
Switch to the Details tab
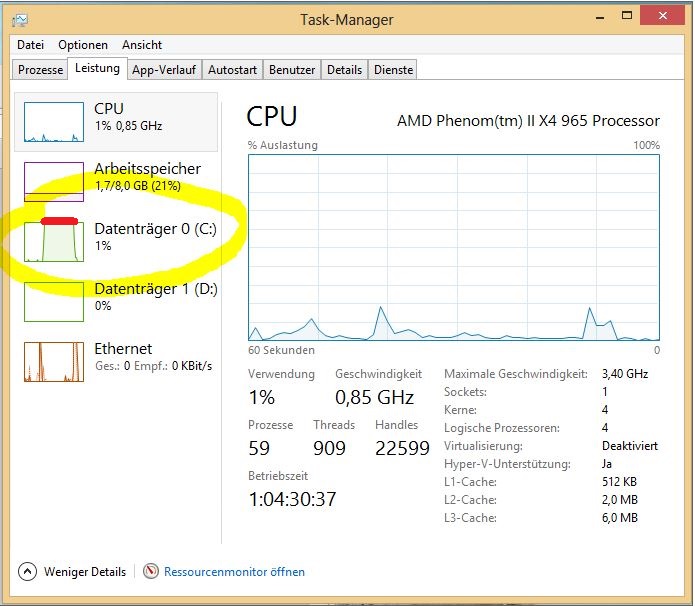point(344,70)
